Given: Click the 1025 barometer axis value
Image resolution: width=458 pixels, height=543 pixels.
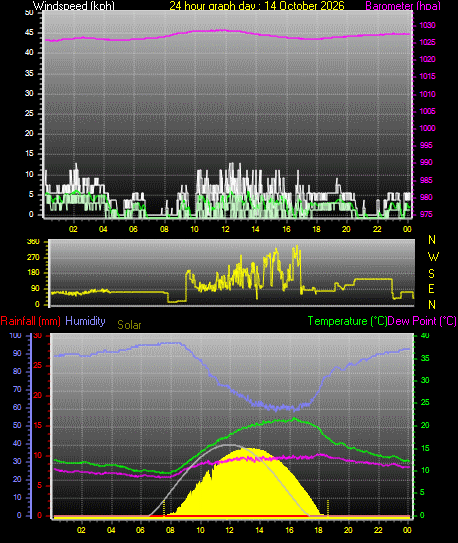Looking at the screenshot, I should pyautogui.click(x=428, y=42).
